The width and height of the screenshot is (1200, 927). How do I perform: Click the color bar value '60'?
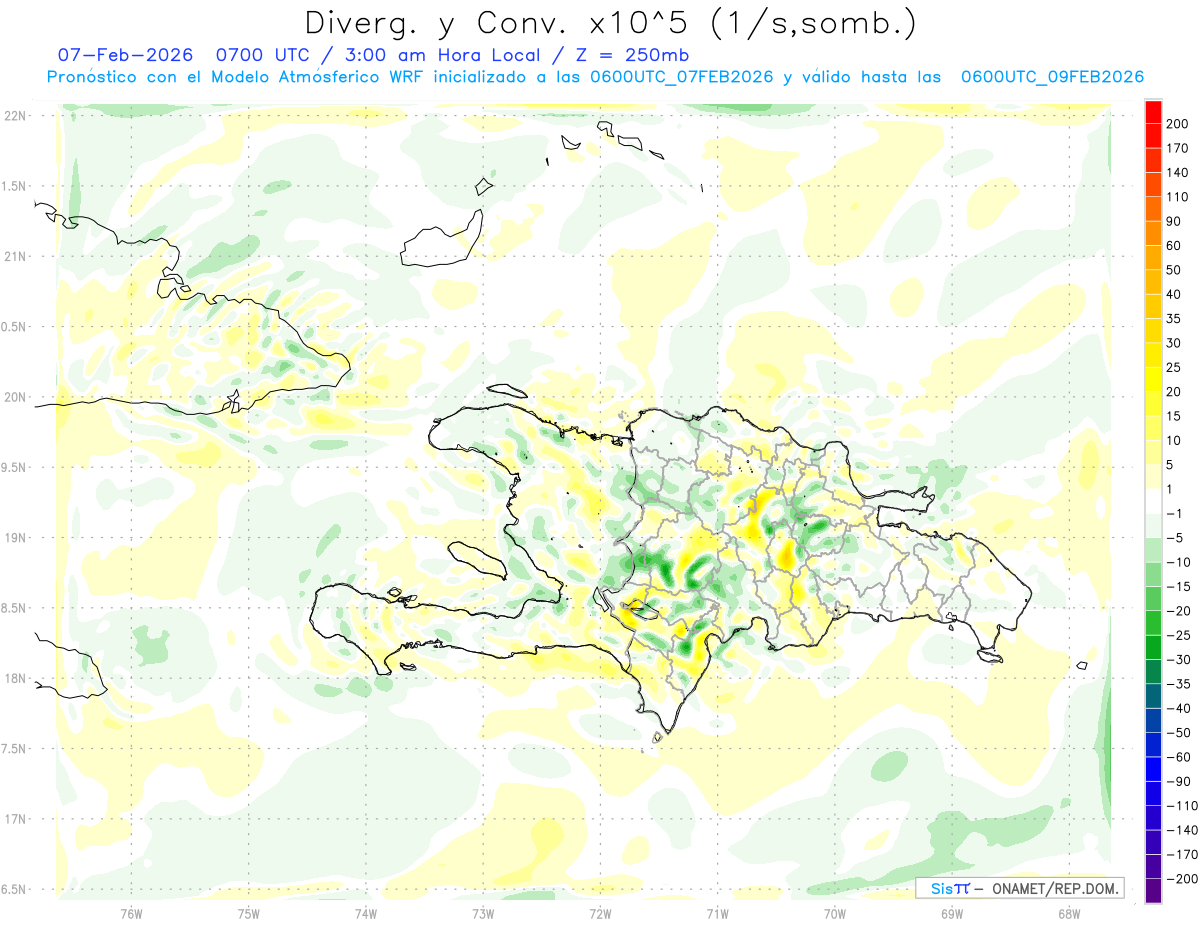coord(1175,246)
